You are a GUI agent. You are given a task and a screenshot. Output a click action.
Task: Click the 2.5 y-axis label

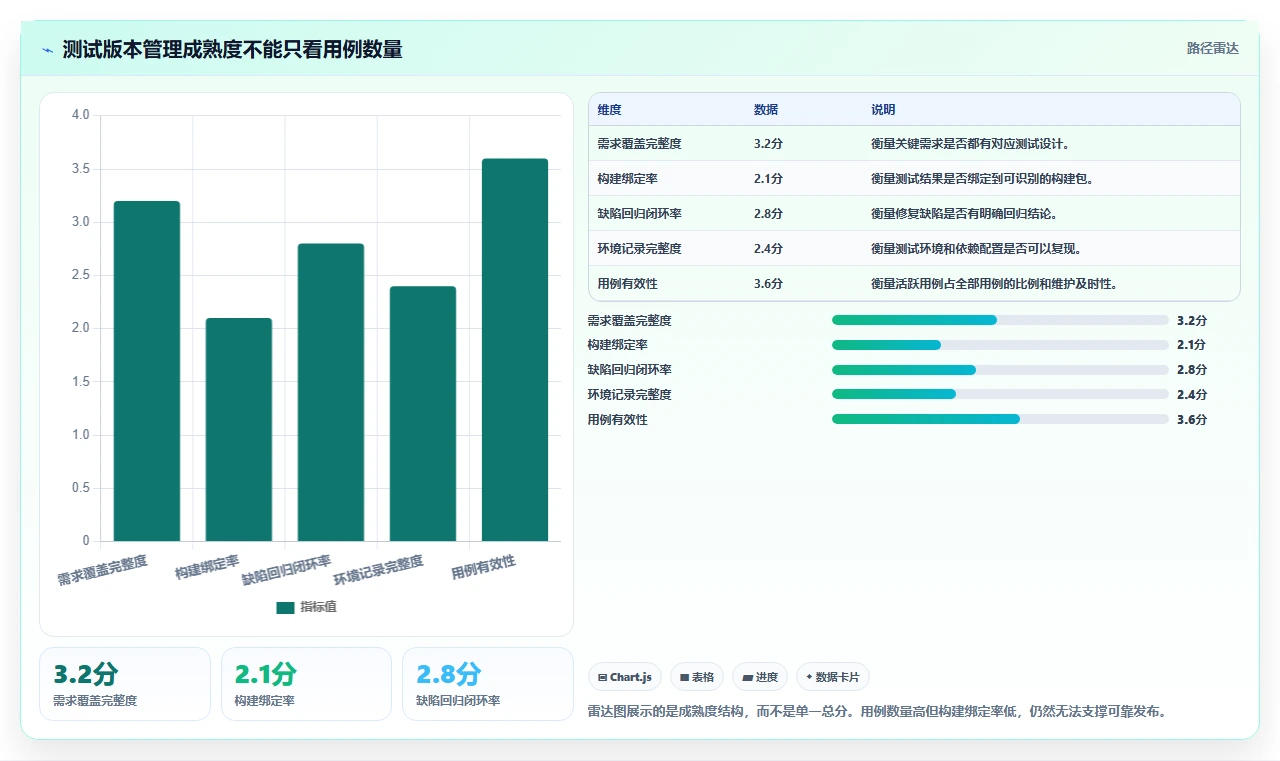click(81, 275)
